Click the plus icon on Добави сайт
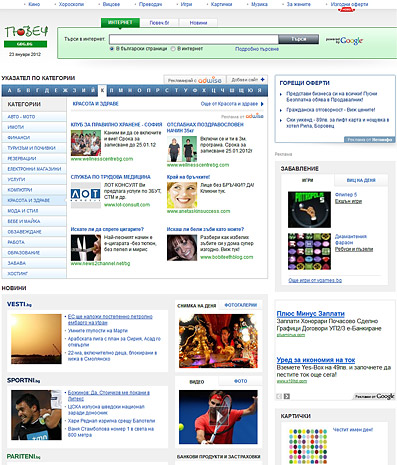This screenshot has width=397, height=465. [263, 79]
